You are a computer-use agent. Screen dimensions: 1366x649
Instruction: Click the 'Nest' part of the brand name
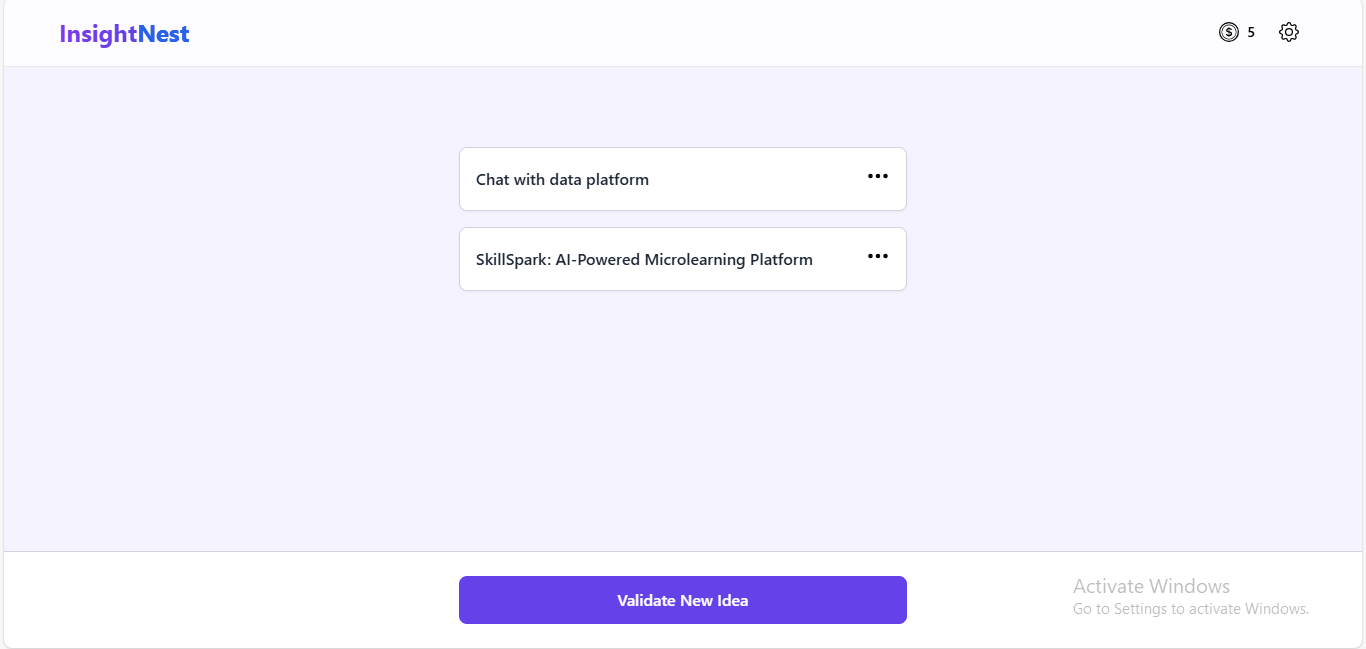click(164, 34)
